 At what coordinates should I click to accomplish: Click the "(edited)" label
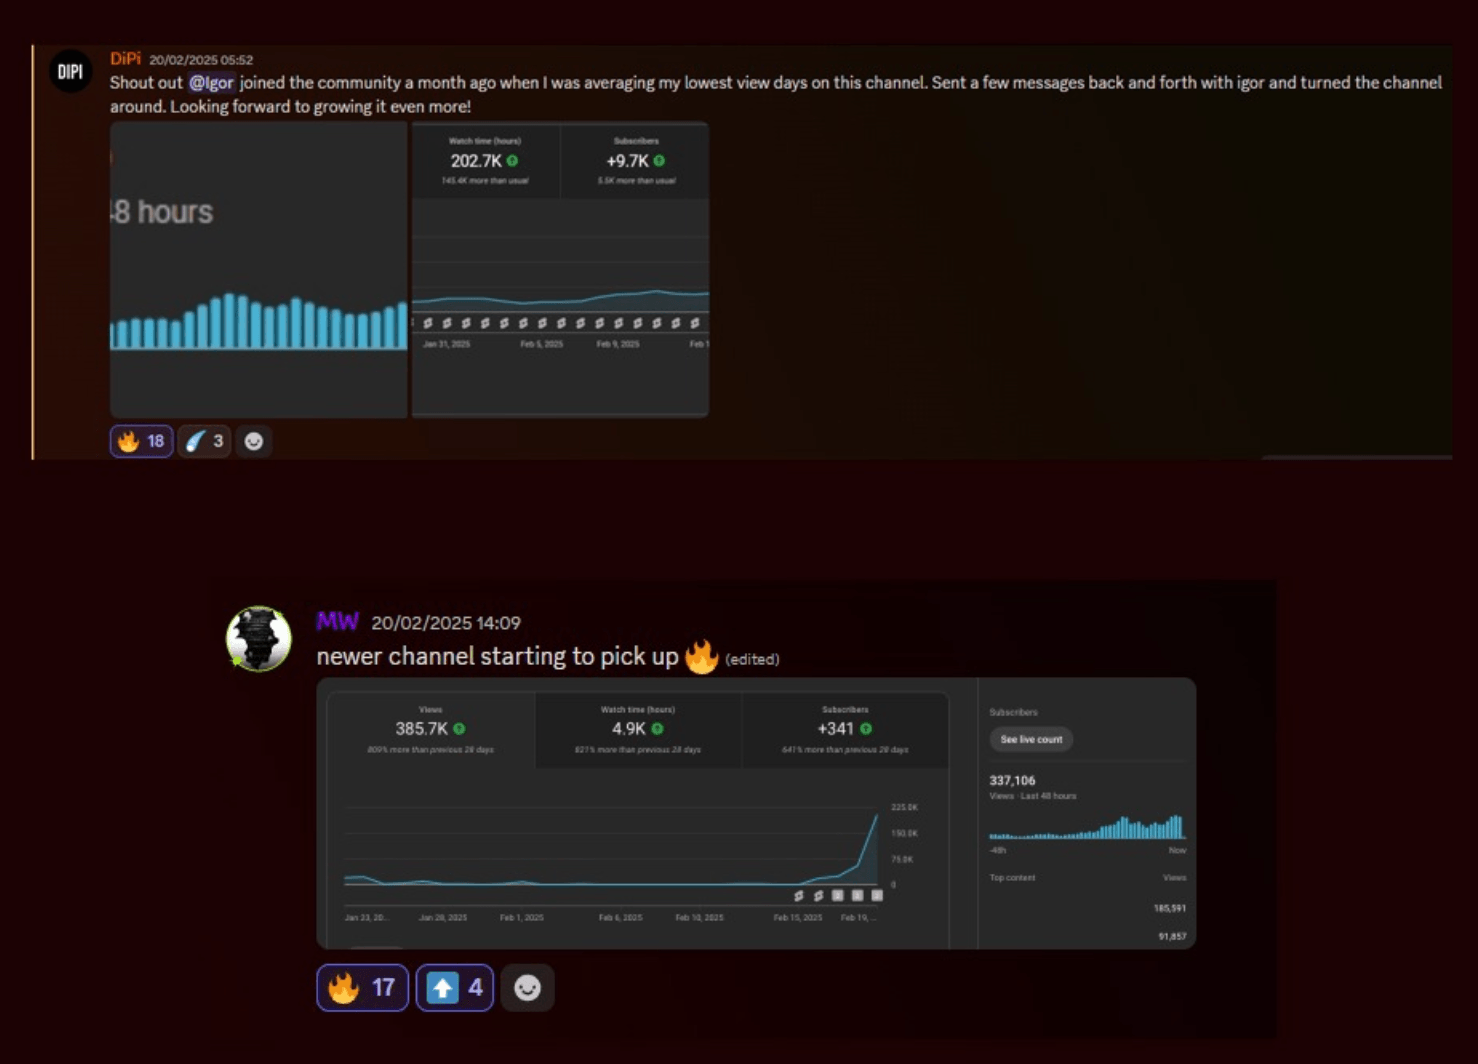coord(752,659)
